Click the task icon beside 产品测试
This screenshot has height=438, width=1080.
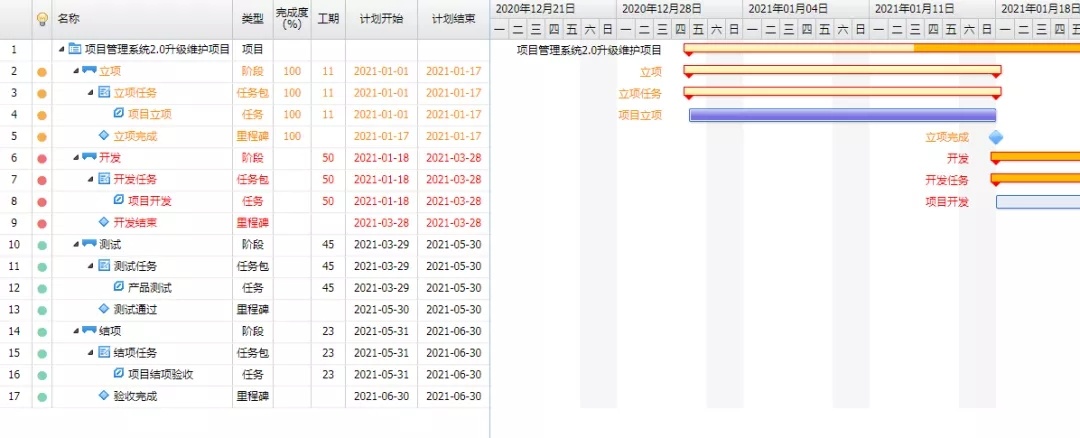click(x=118, y=287)
